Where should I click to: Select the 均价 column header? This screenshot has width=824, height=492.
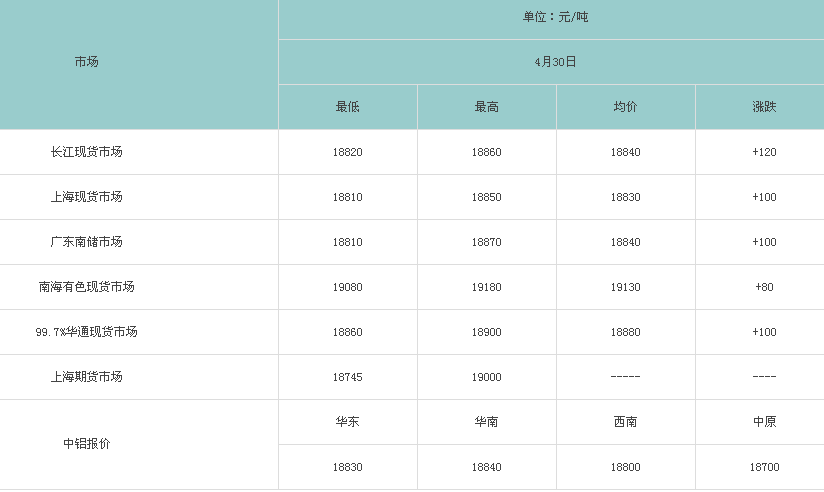tap(625, 107)
